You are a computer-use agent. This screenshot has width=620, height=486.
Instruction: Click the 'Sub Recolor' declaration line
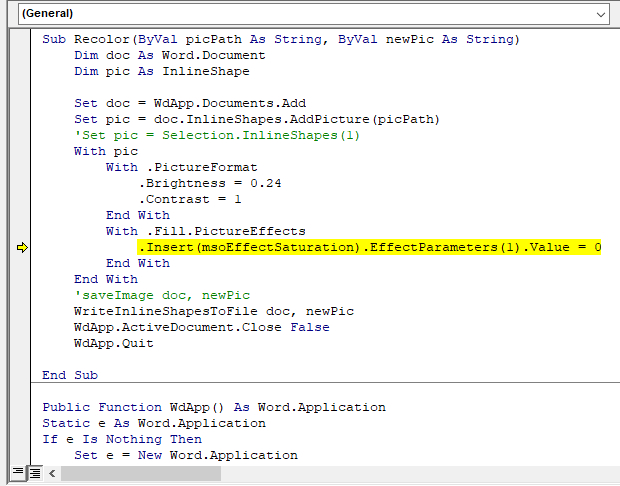[281, 39]
